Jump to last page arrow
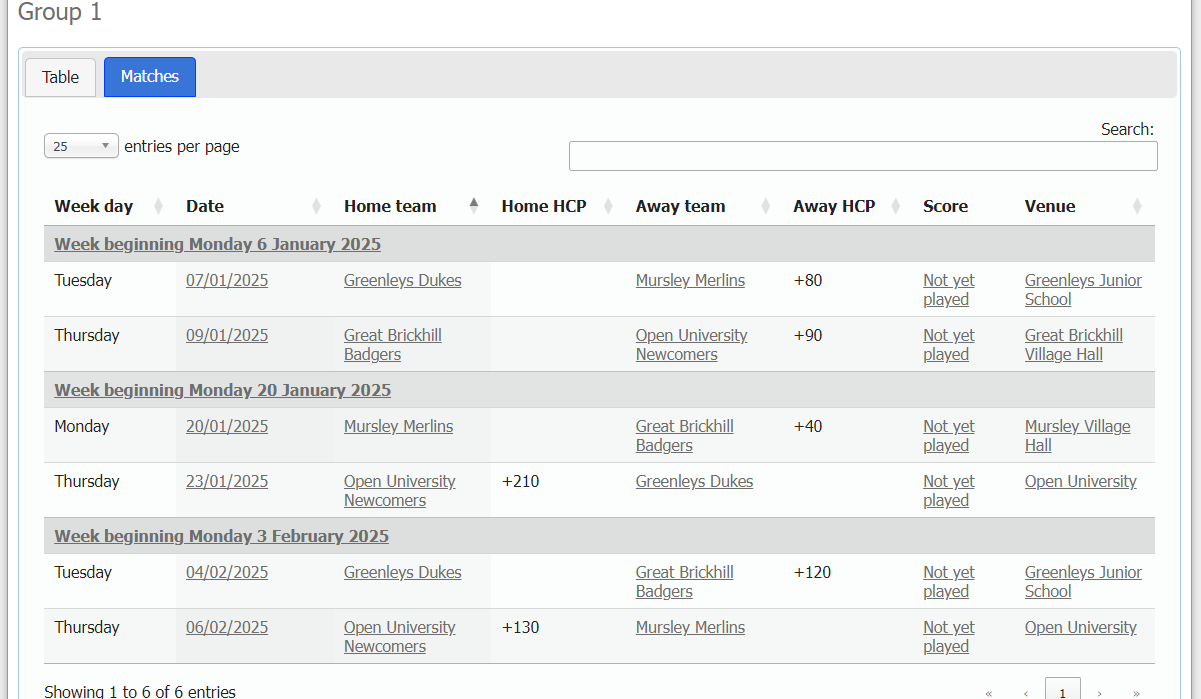1201x699 pixels. [x=1137, y=692]
